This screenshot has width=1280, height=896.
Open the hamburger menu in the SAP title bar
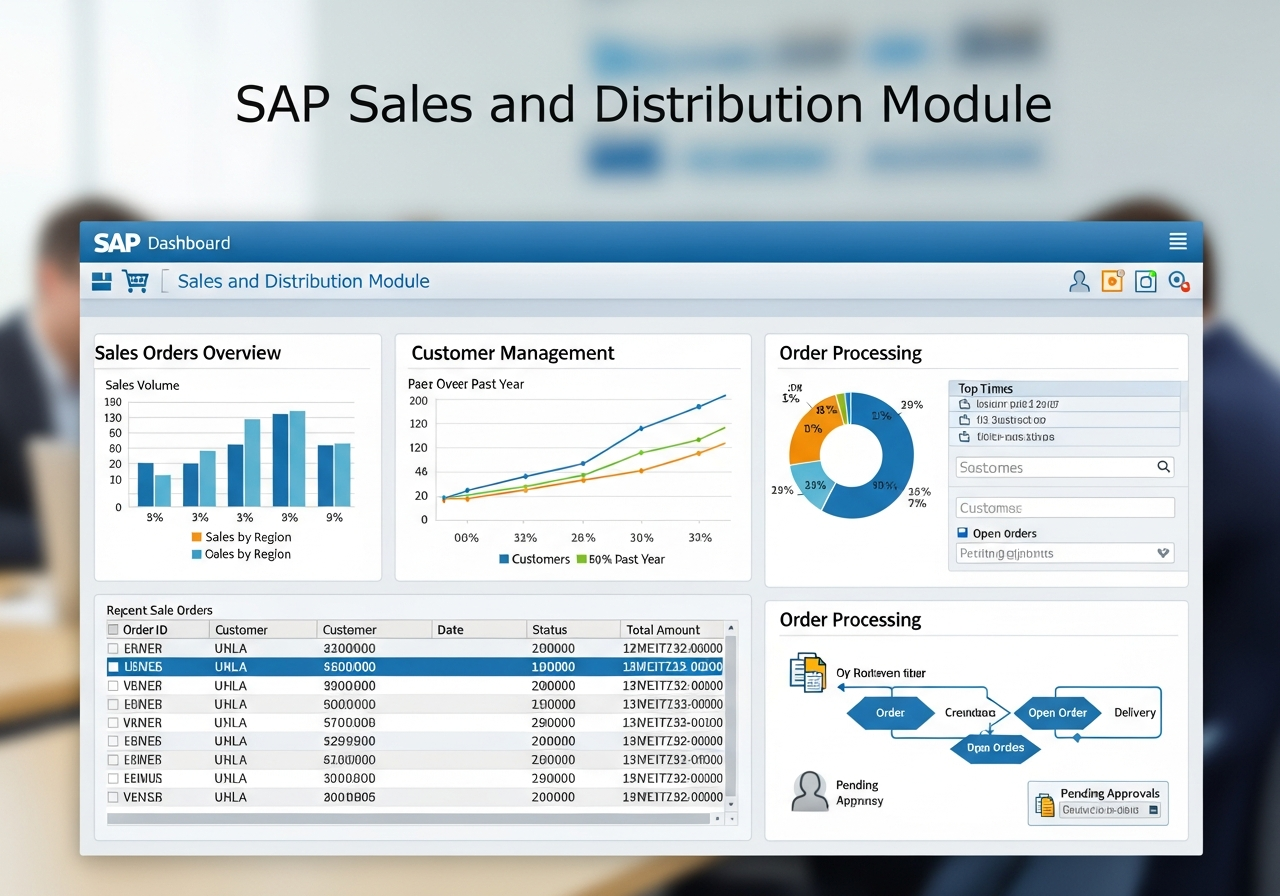point(1178,241)
